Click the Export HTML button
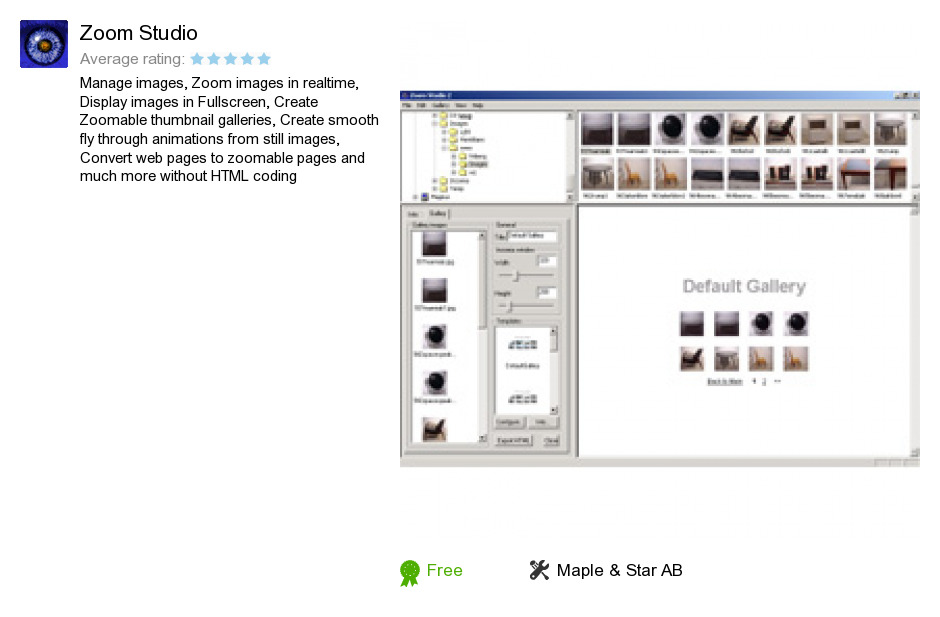Image resolution: width=940 pixels, height=617 pixels. pos(514,441)
